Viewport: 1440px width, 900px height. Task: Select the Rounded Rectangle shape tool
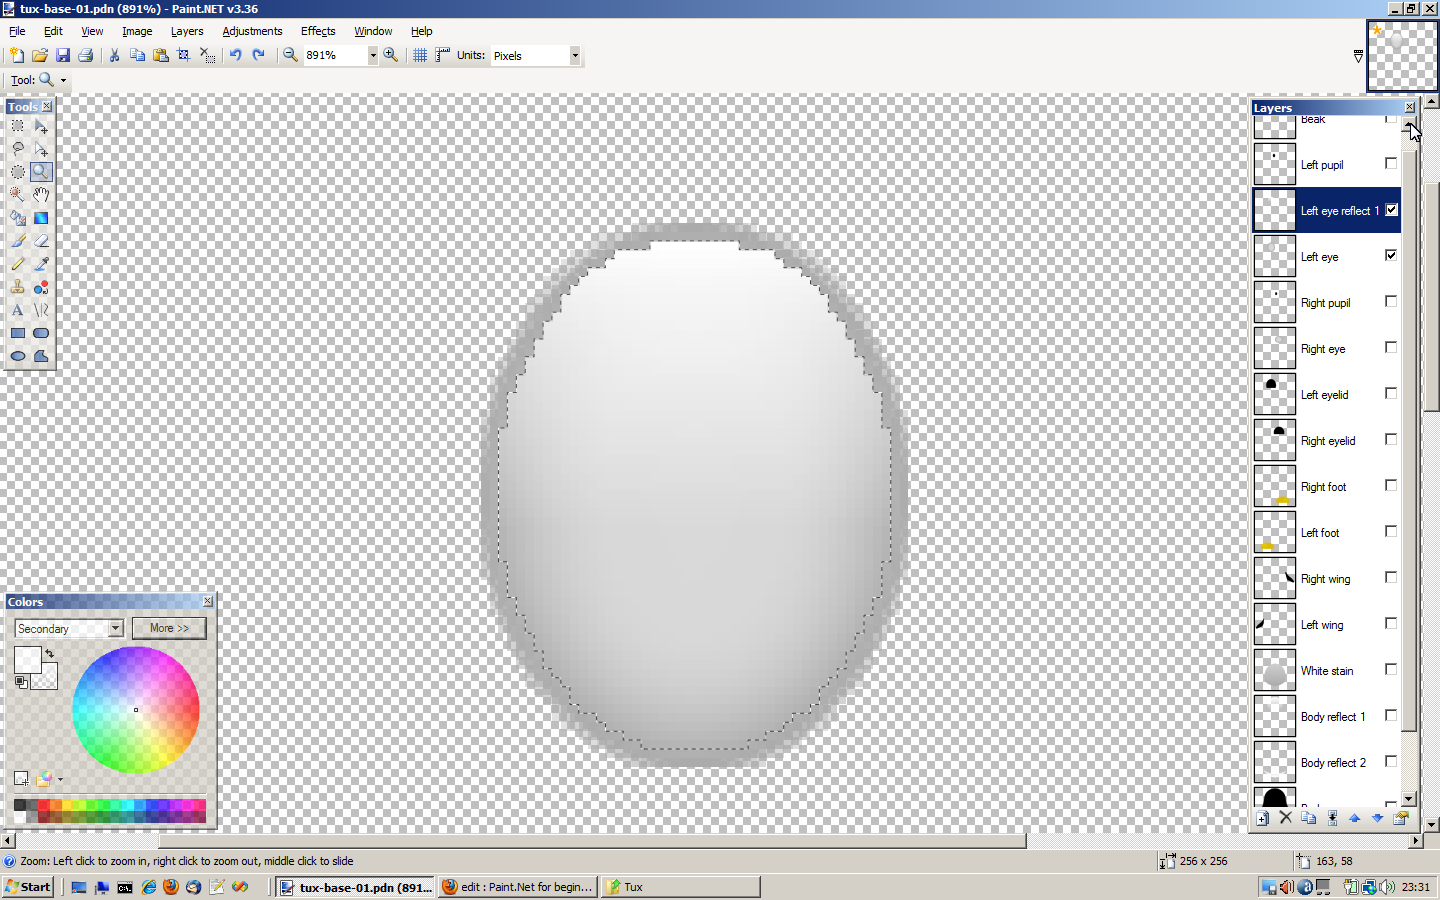[x=41, y=333]
